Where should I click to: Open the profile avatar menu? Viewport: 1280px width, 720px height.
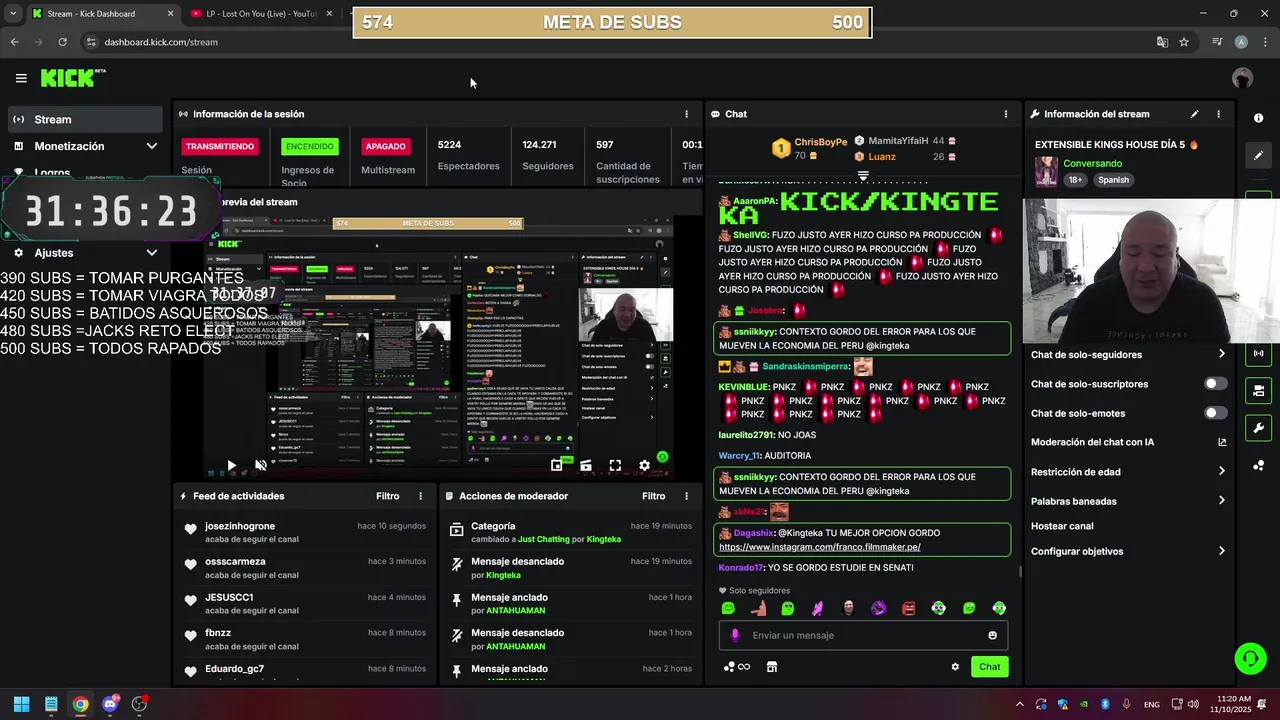click(x=1242, y=78)
